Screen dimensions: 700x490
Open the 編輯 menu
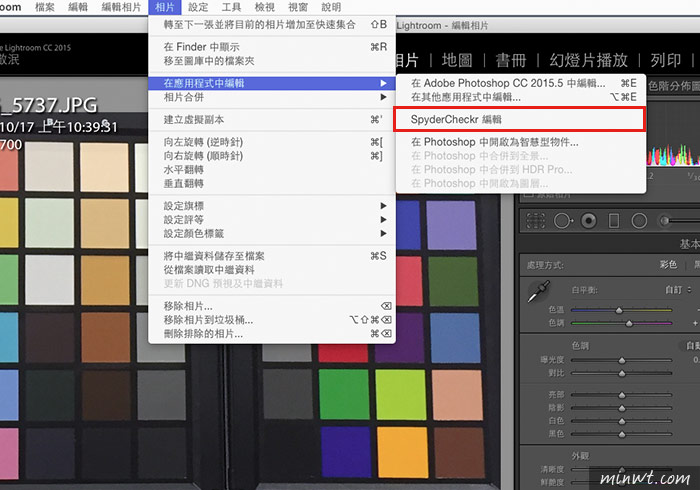pos(78,7)
